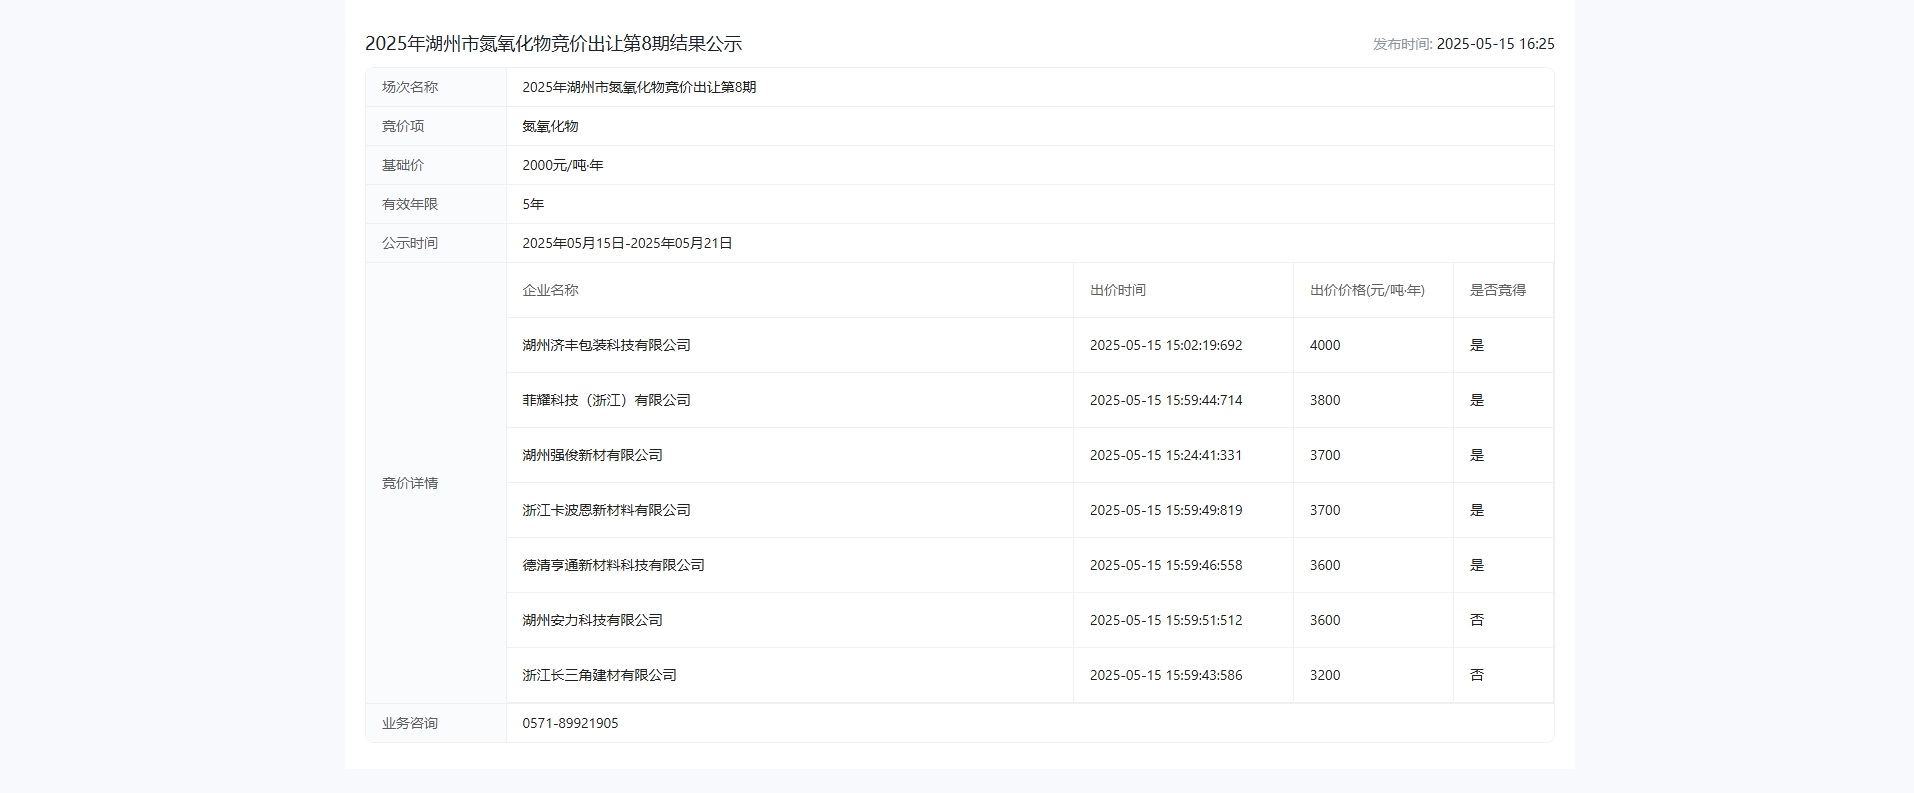Select company 湖州强俊新材有限公司
This screenshot has width=1914, height=793.
click(592, 455)
